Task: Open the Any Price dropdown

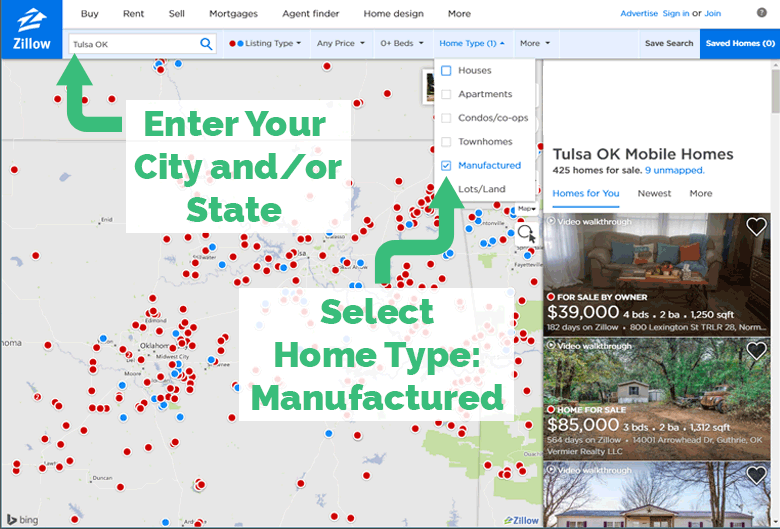Action: (x=341, y=43)
